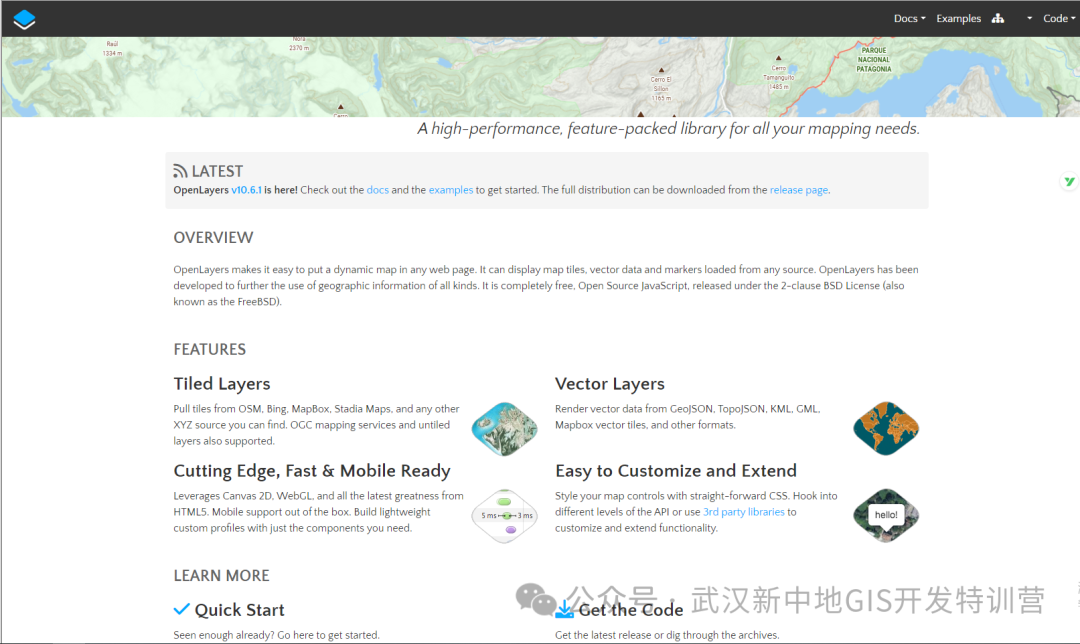Click the RSS feed icon beside LATEST
The width and height of the screenshot is (1080, 644).
click(180, 171)
